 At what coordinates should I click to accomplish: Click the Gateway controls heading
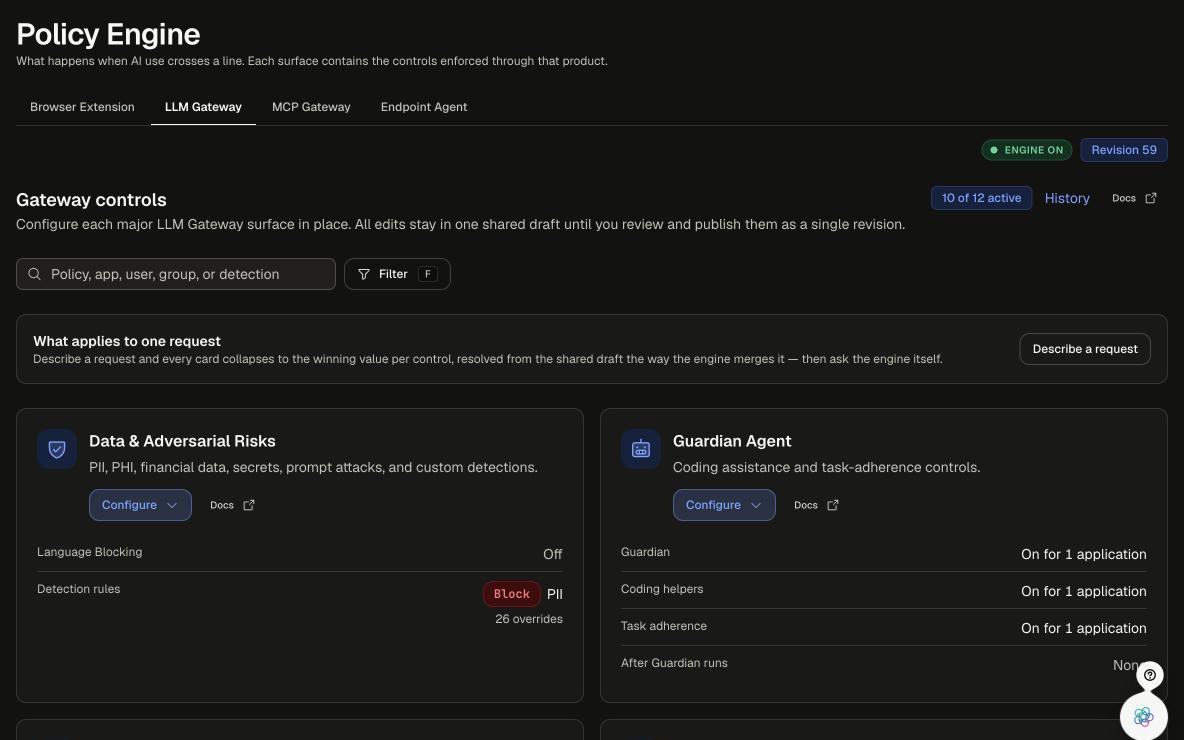coord(91,199)
